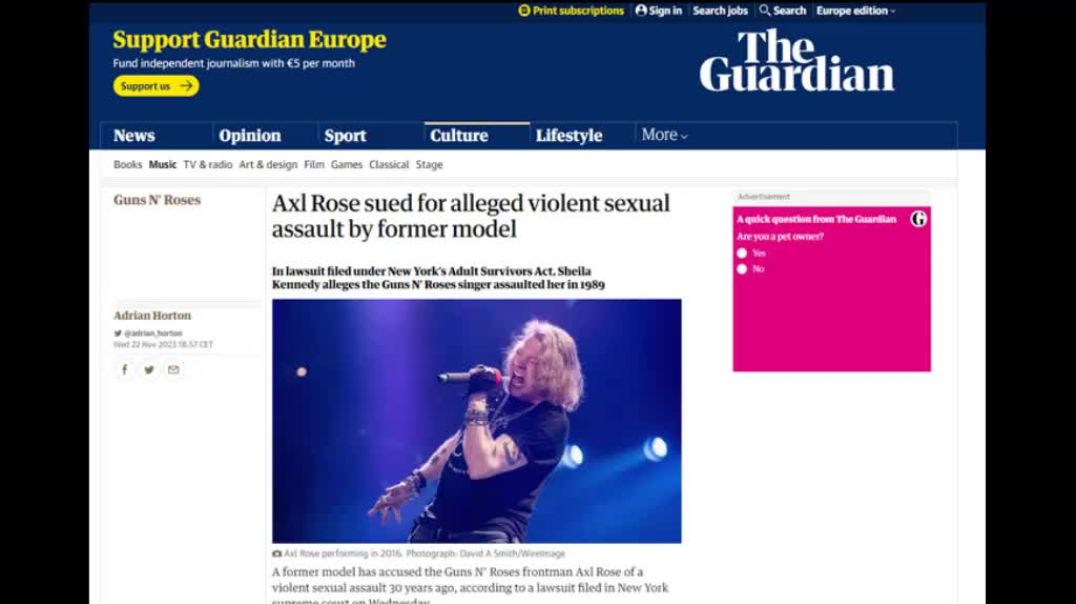The height and width of the screenshot is (604, 1076).
Task: Share article via Facebook icon
Action: [124, 370]
